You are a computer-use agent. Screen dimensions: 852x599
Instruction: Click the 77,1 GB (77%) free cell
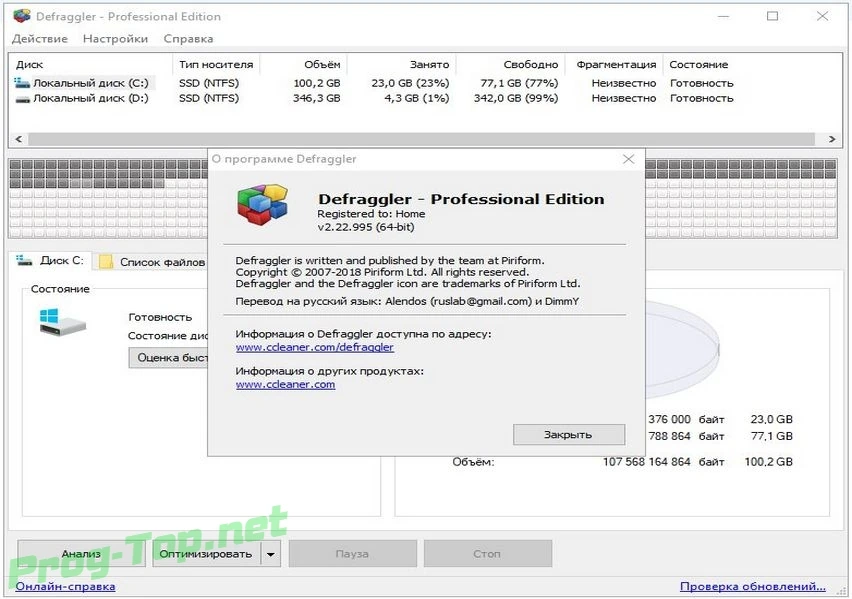pyautogui.click(x=519, y=83)
